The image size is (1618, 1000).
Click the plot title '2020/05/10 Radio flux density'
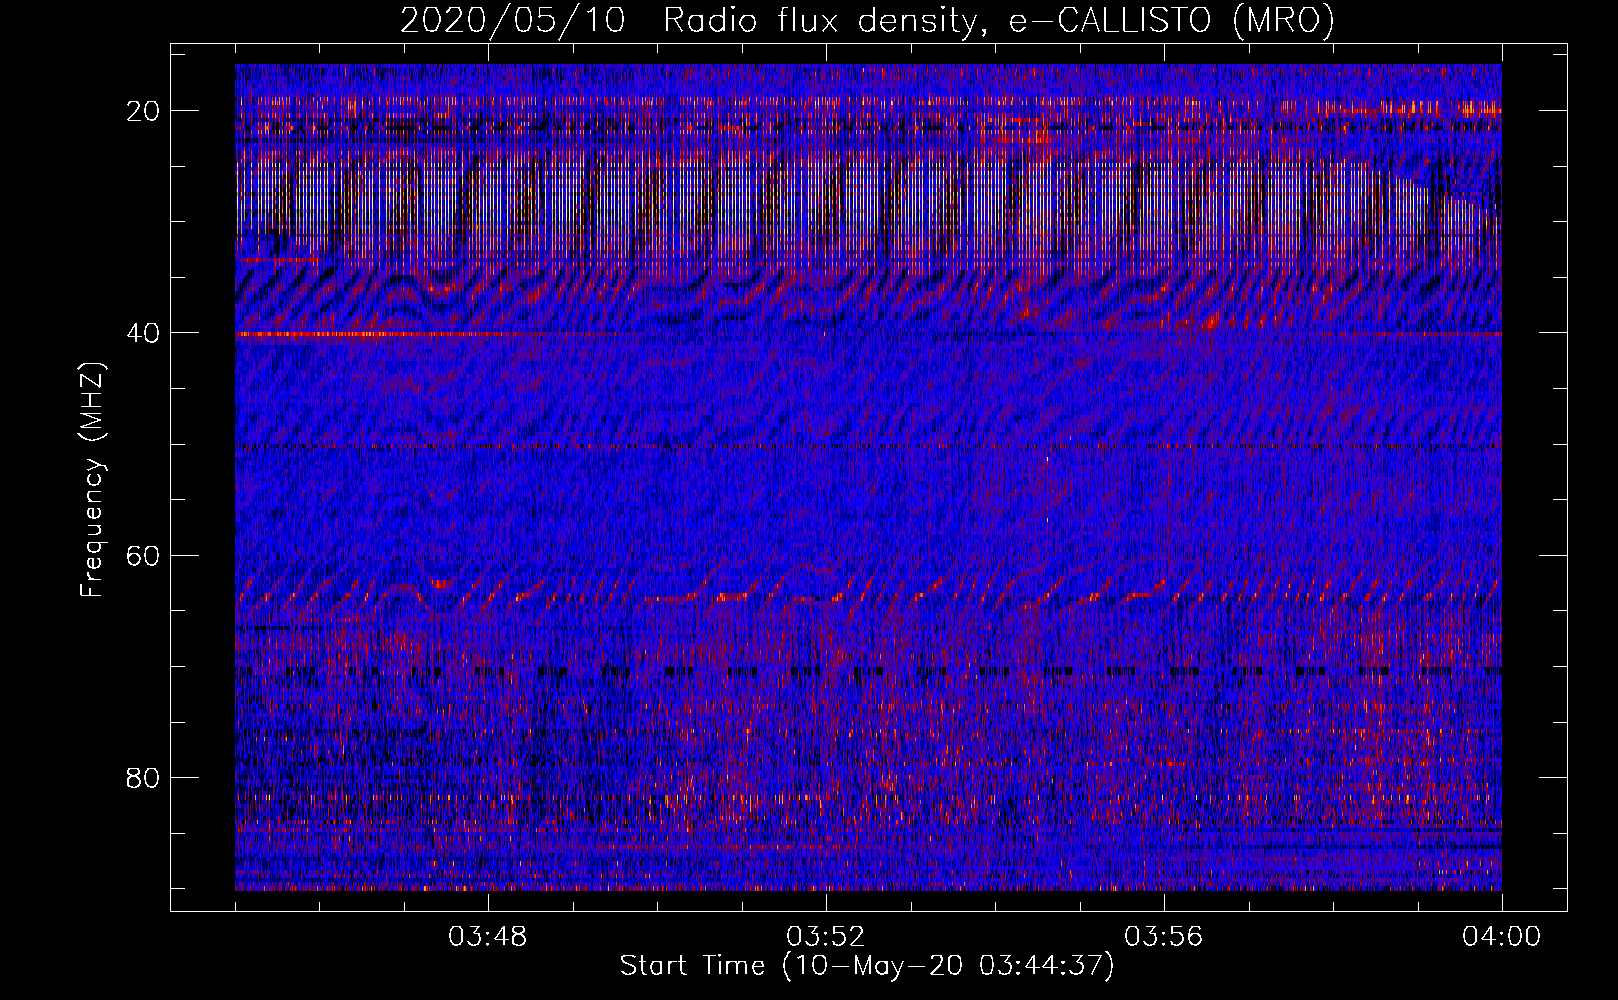click(x=867, y=20)
